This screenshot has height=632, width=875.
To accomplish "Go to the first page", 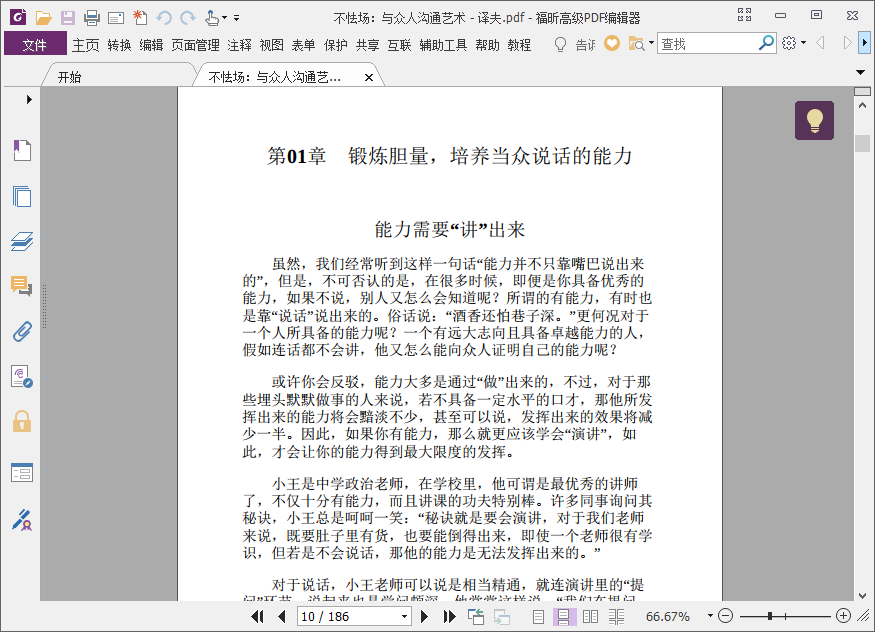I will click(x=258, y=616).
